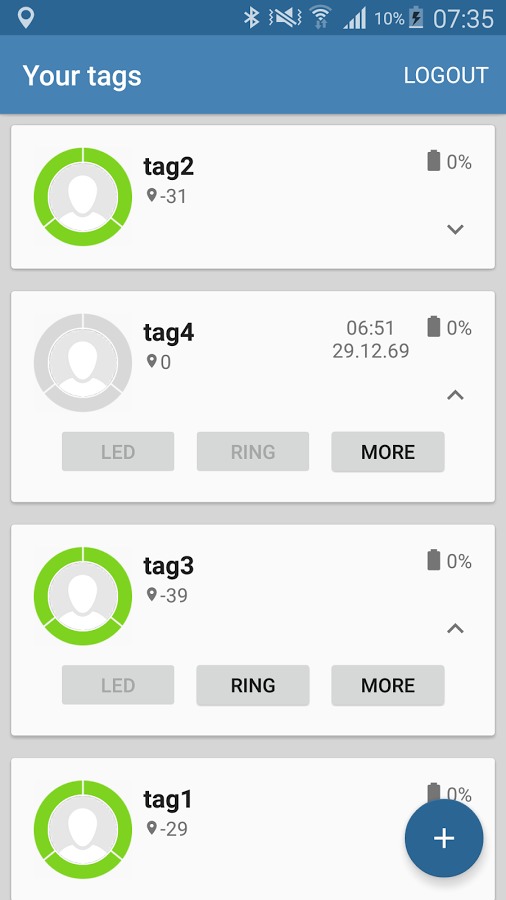Screen dimensions: 506x900
Task: Tap the disabled LED button on tag4
Action: point(118,452)
